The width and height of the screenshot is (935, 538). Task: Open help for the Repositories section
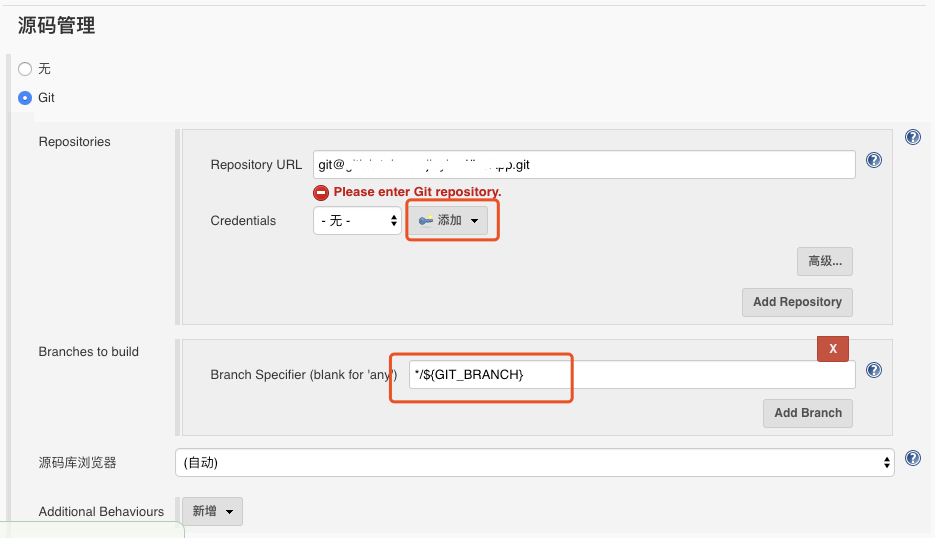(912, 137)
